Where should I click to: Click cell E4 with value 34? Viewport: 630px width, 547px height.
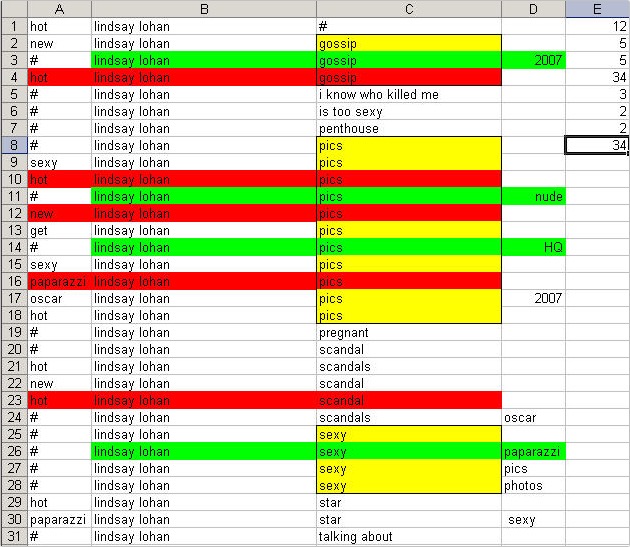point(597,77)
